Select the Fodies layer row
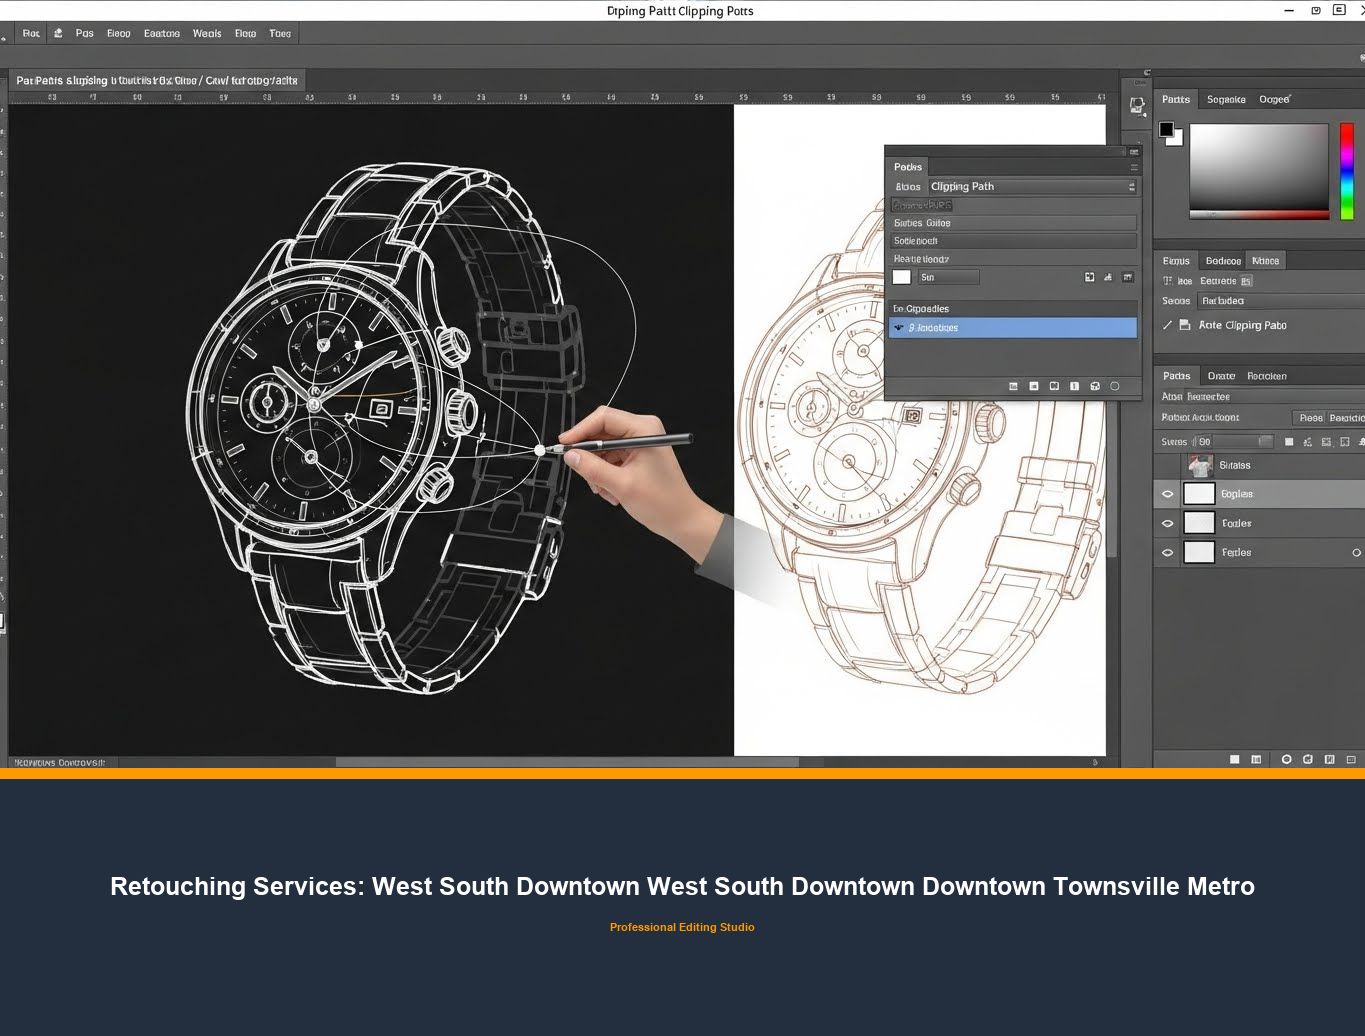This screenshot has width=1365, height=1036. coord(1259,523)
